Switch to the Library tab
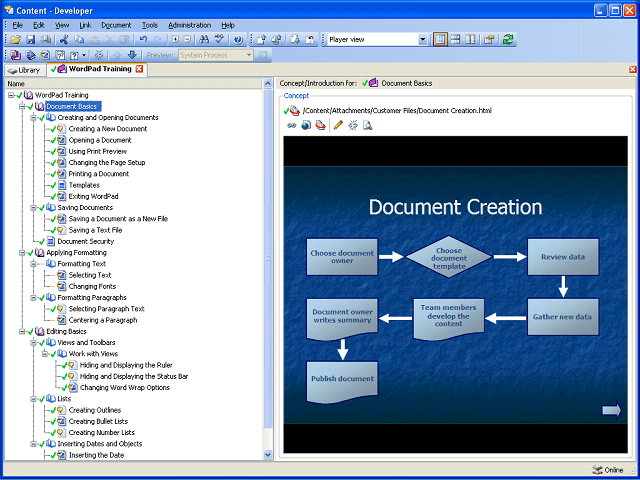This screenshot has width=640, height=480. [x=24, y=70]
